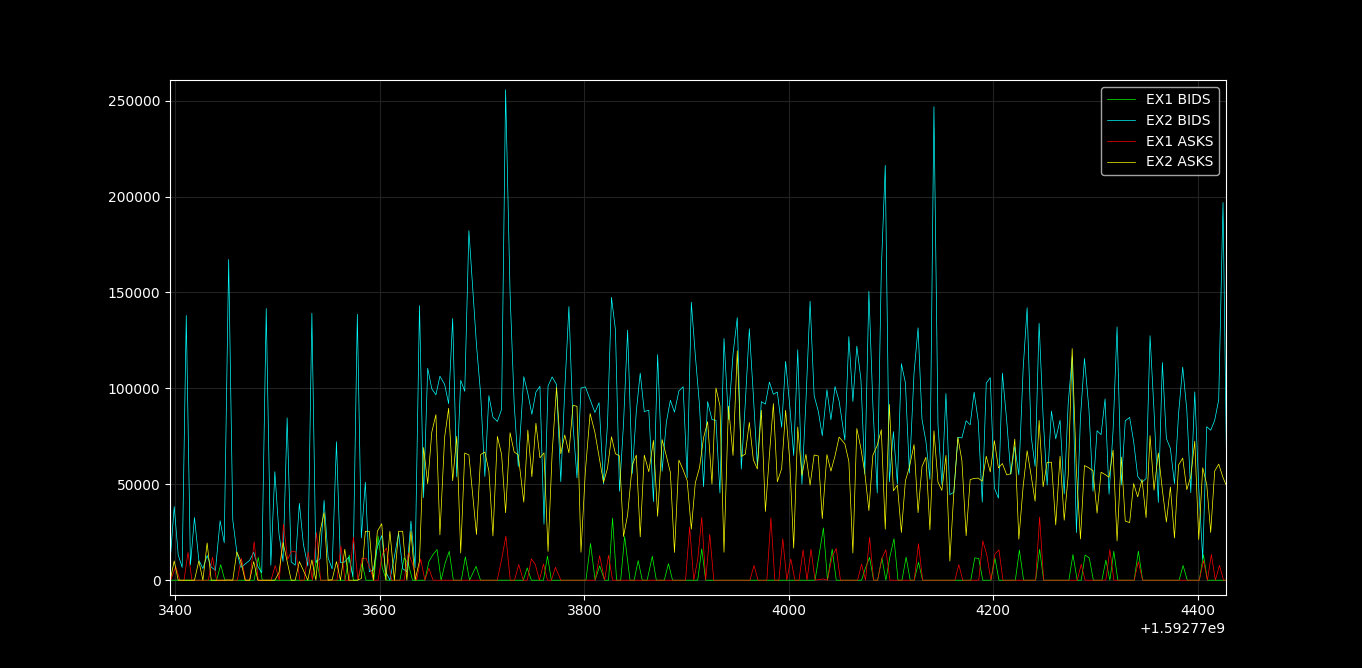The image size is (1362, 668).
Task: Click the EX2 BIDS legend label
Action: 1177,121
